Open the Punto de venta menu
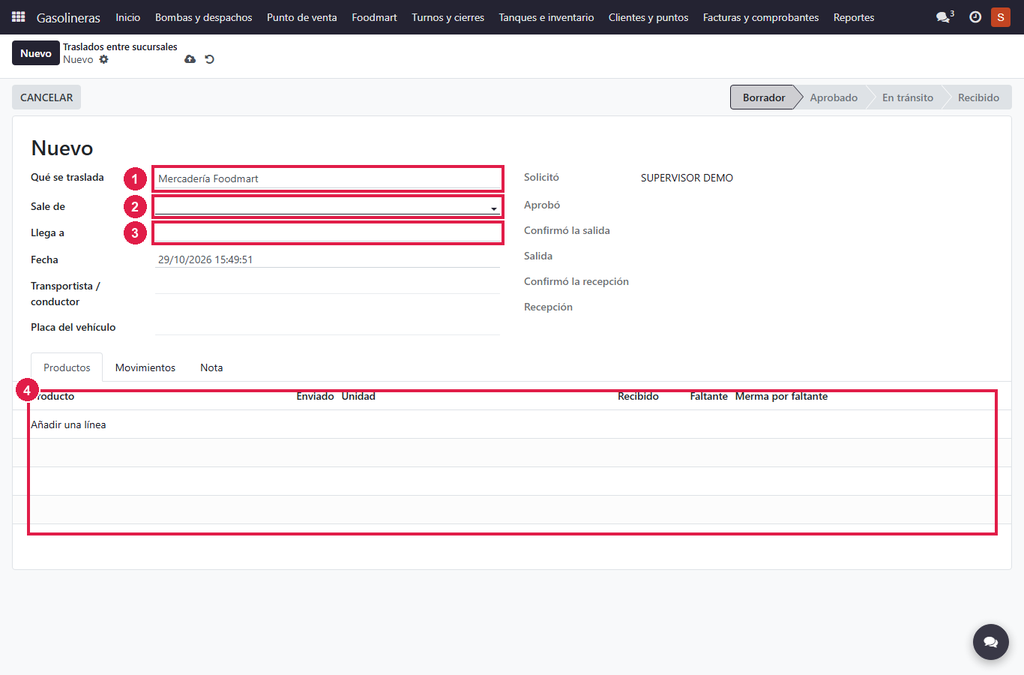Viewport: 1024px width, 675px height. (302, 17)
